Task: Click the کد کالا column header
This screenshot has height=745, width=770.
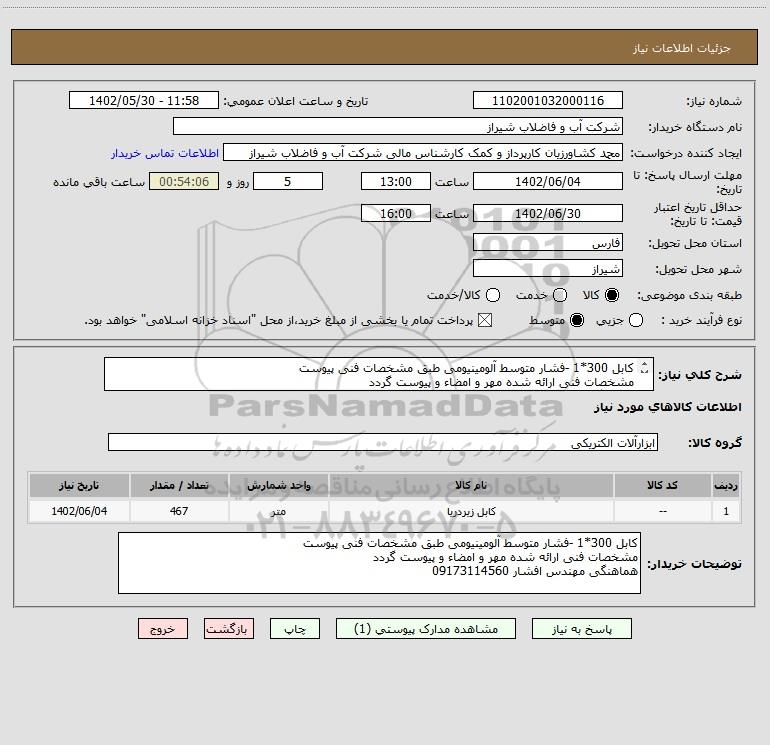Action: click(662, 485)
